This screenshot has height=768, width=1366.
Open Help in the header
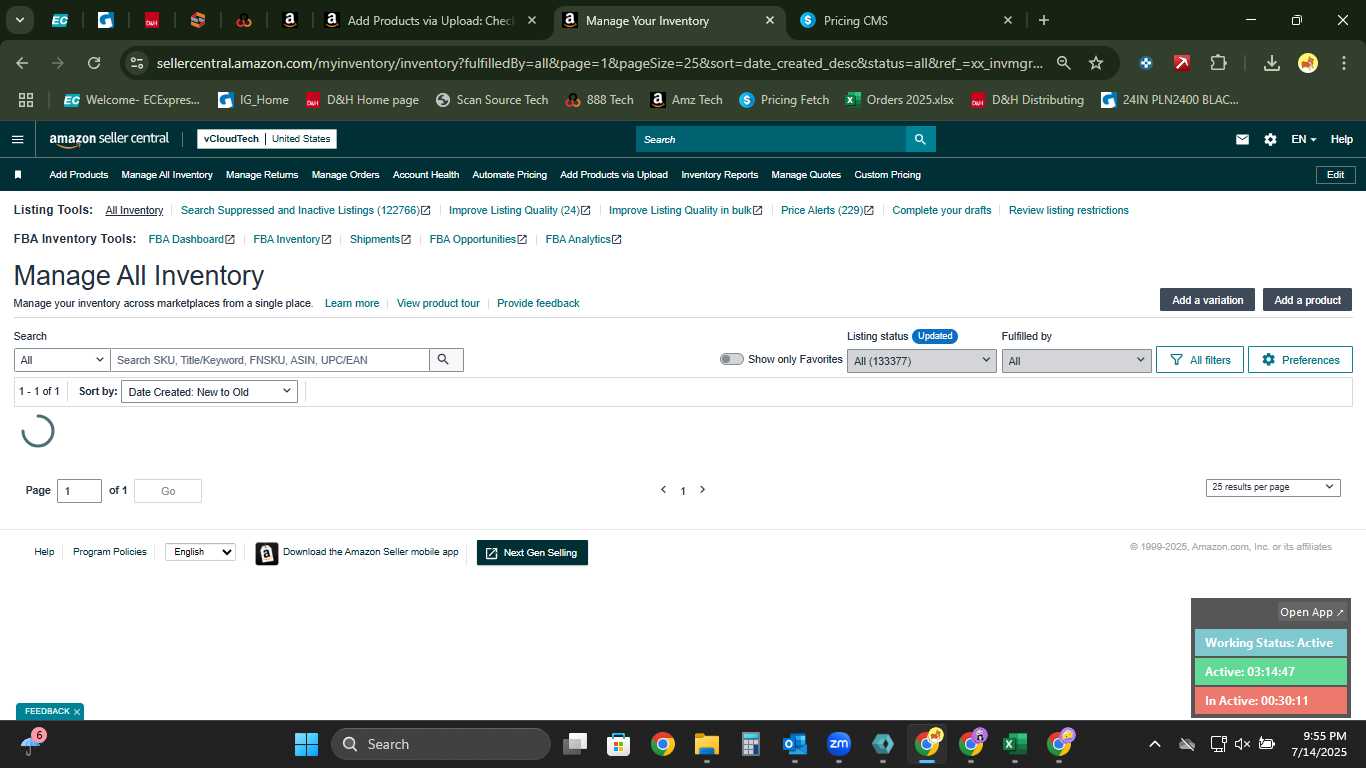[x=1341, y=139]
